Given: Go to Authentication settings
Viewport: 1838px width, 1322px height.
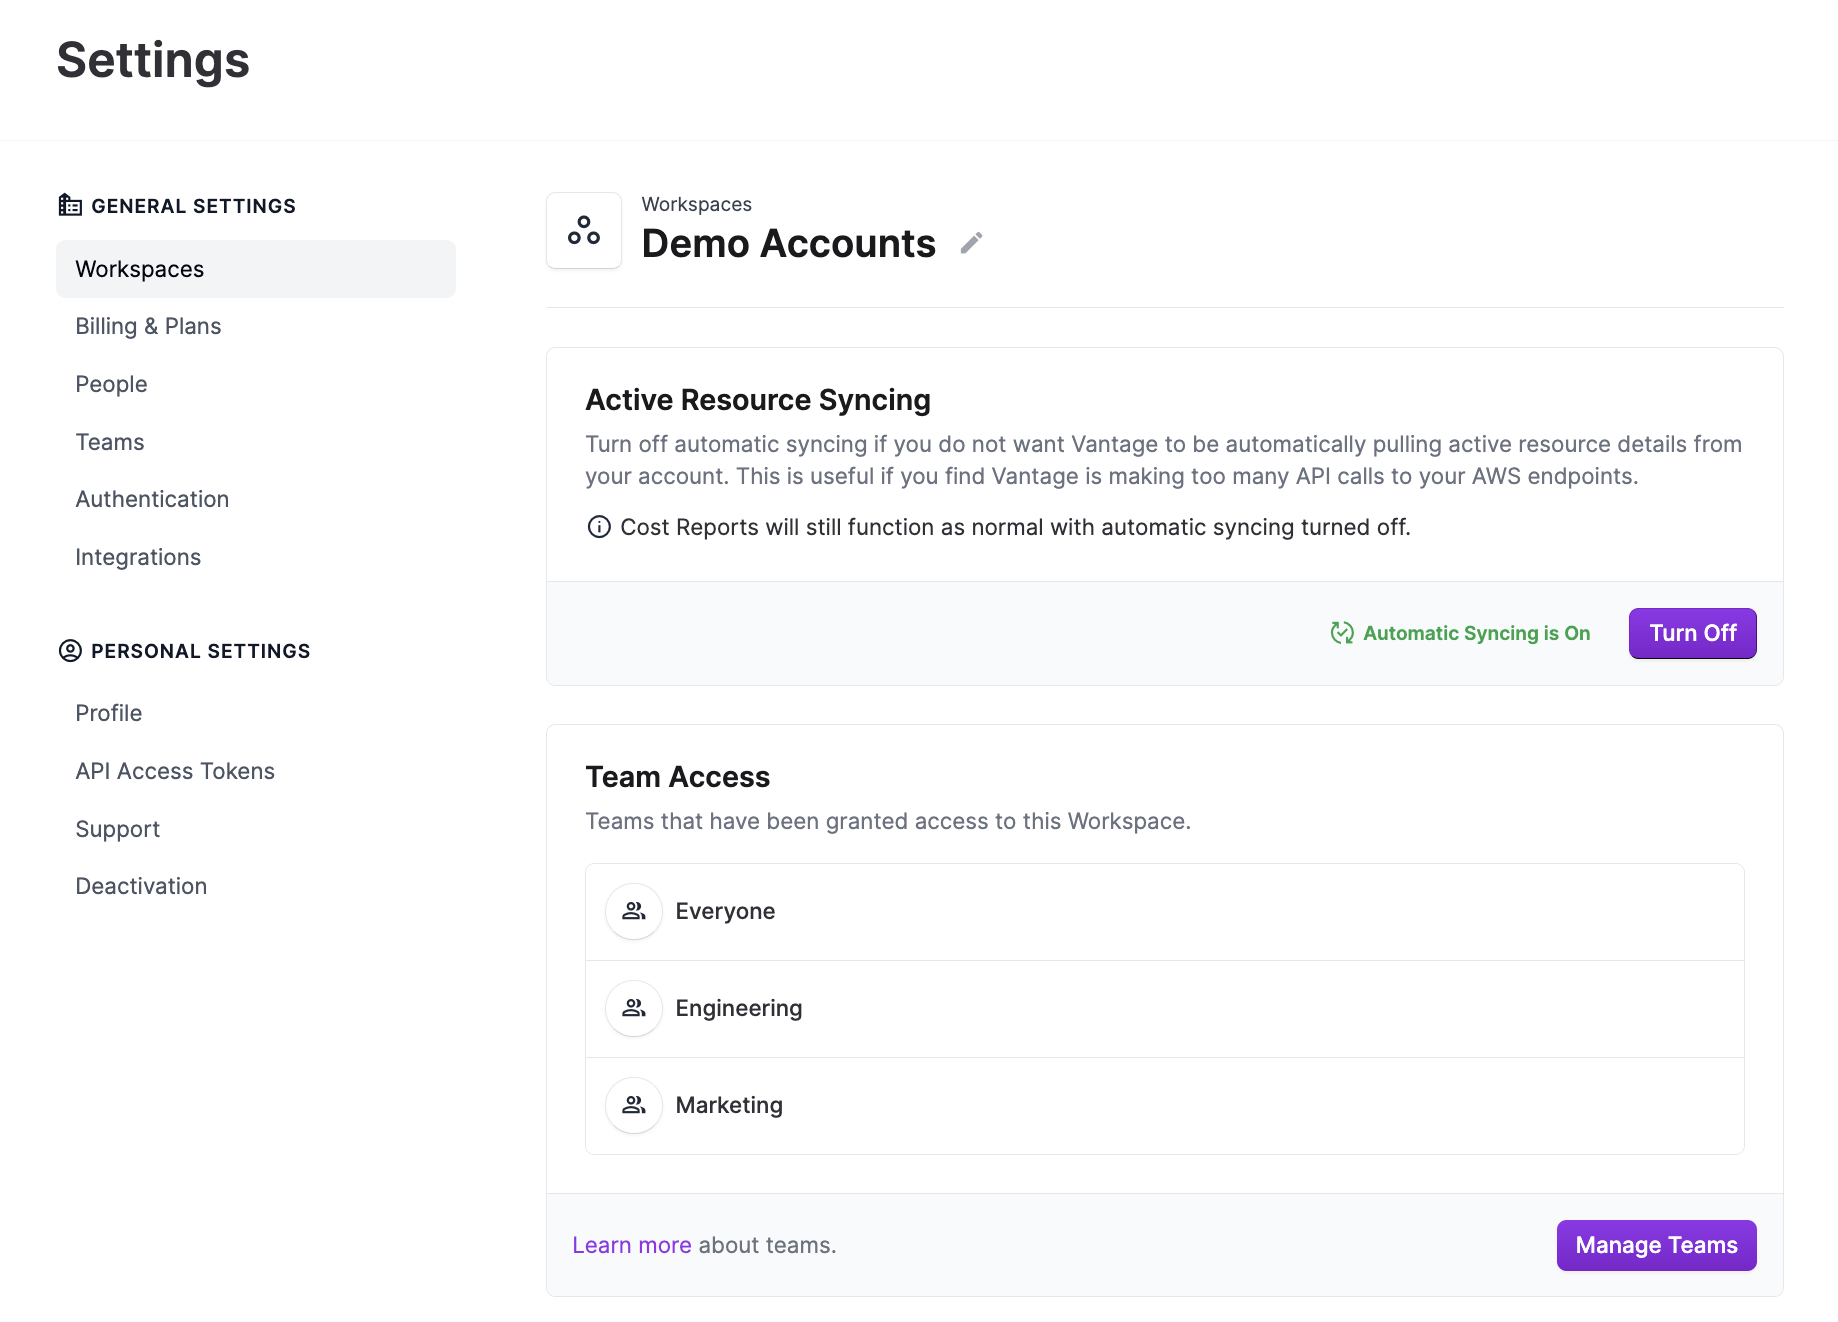Looking at the screenshot, I should click(x=152, y=498).
